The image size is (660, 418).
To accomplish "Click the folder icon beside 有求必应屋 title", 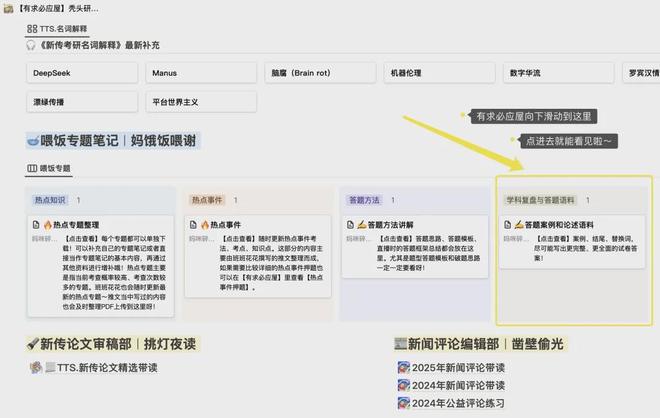I will pyautogui.click(x=8, y=8).
